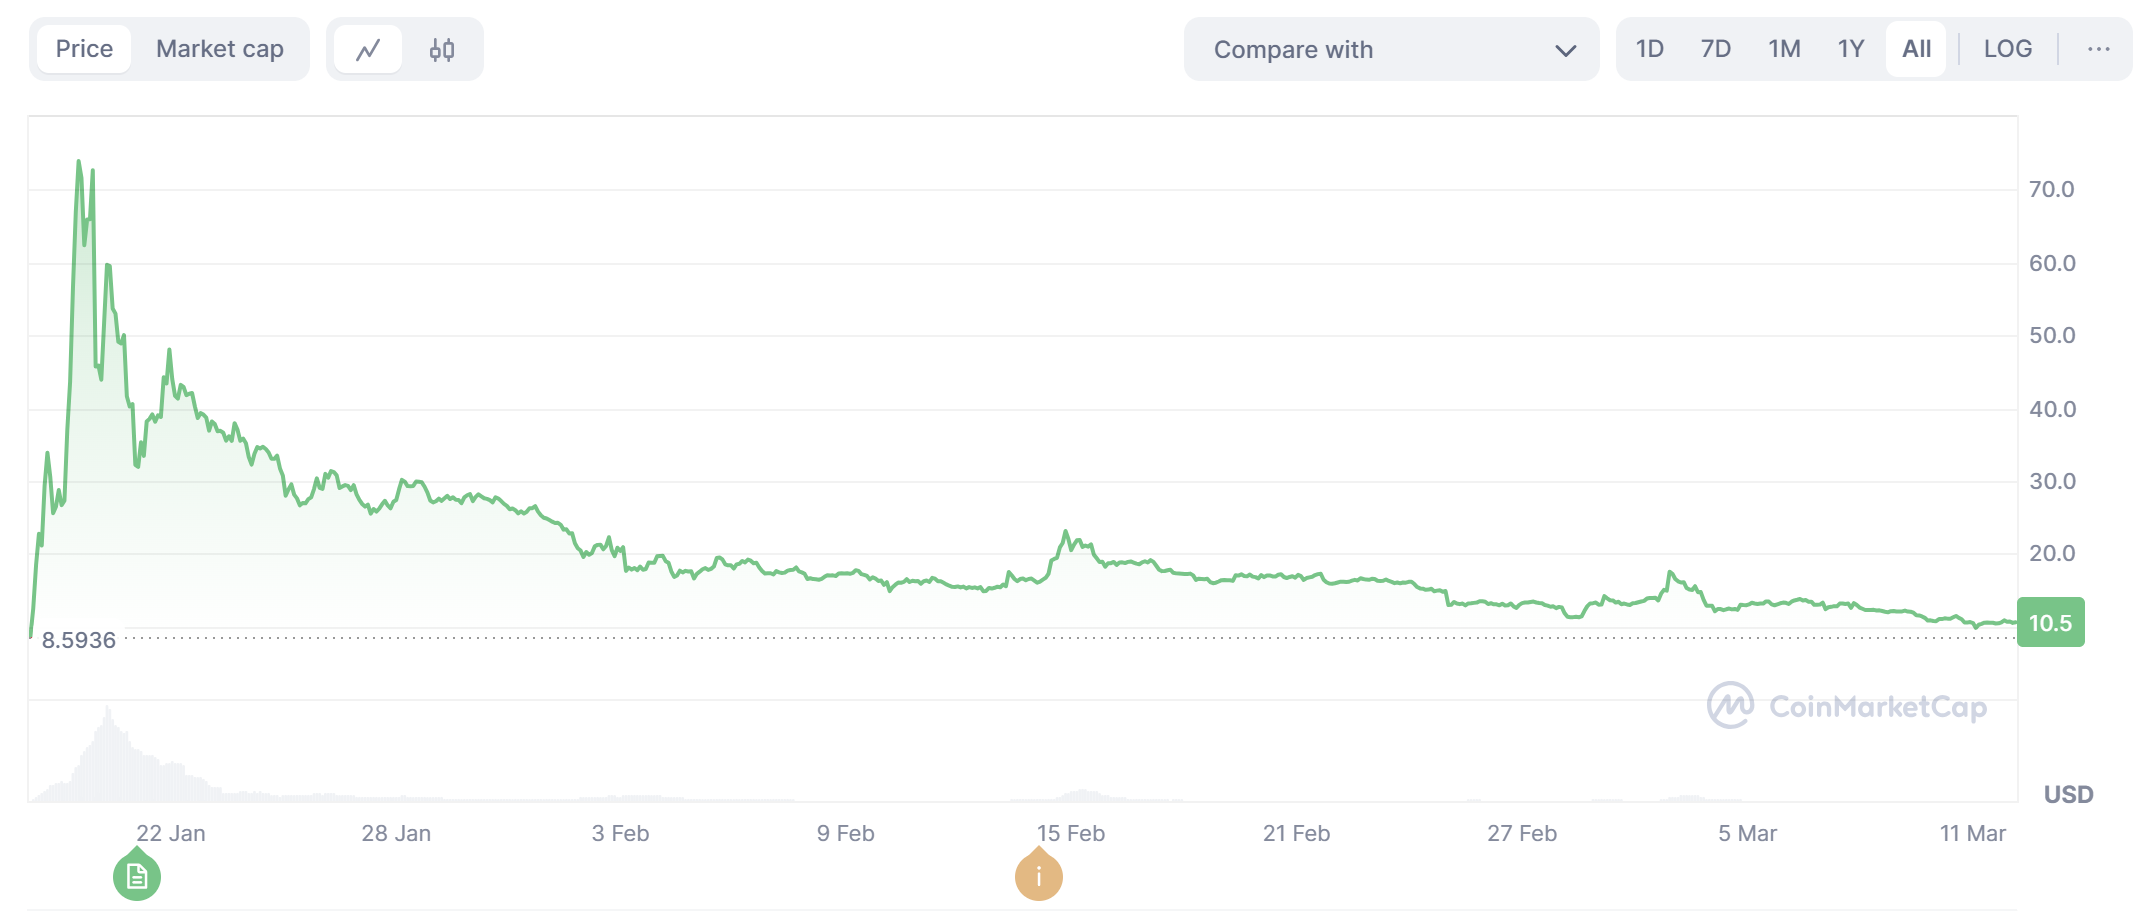Click the CoinMarketCap watermark logo
The image size is (2136, 911).
click(1847, 706)
